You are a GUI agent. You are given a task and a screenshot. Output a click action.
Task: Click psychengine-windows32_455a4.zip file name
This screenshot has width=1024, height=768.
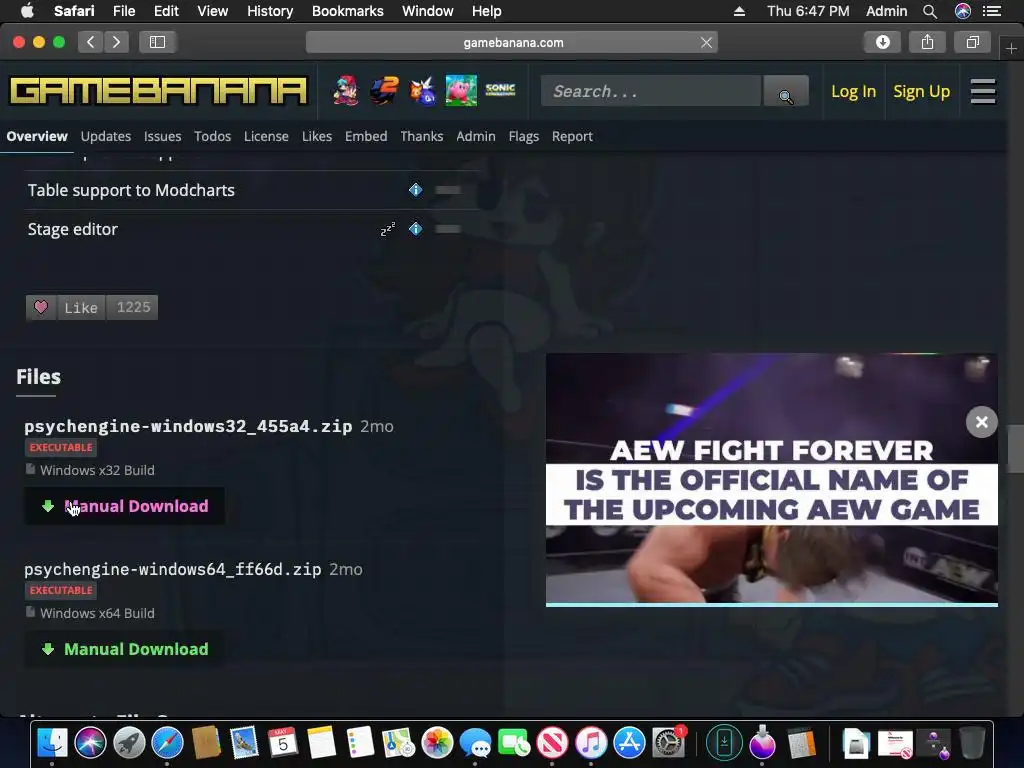(x=188, y=426)
